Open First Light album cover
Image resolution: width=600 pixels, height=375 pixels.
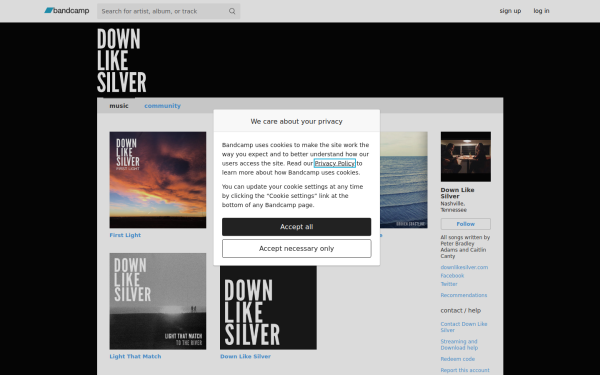tap(158, 180)
